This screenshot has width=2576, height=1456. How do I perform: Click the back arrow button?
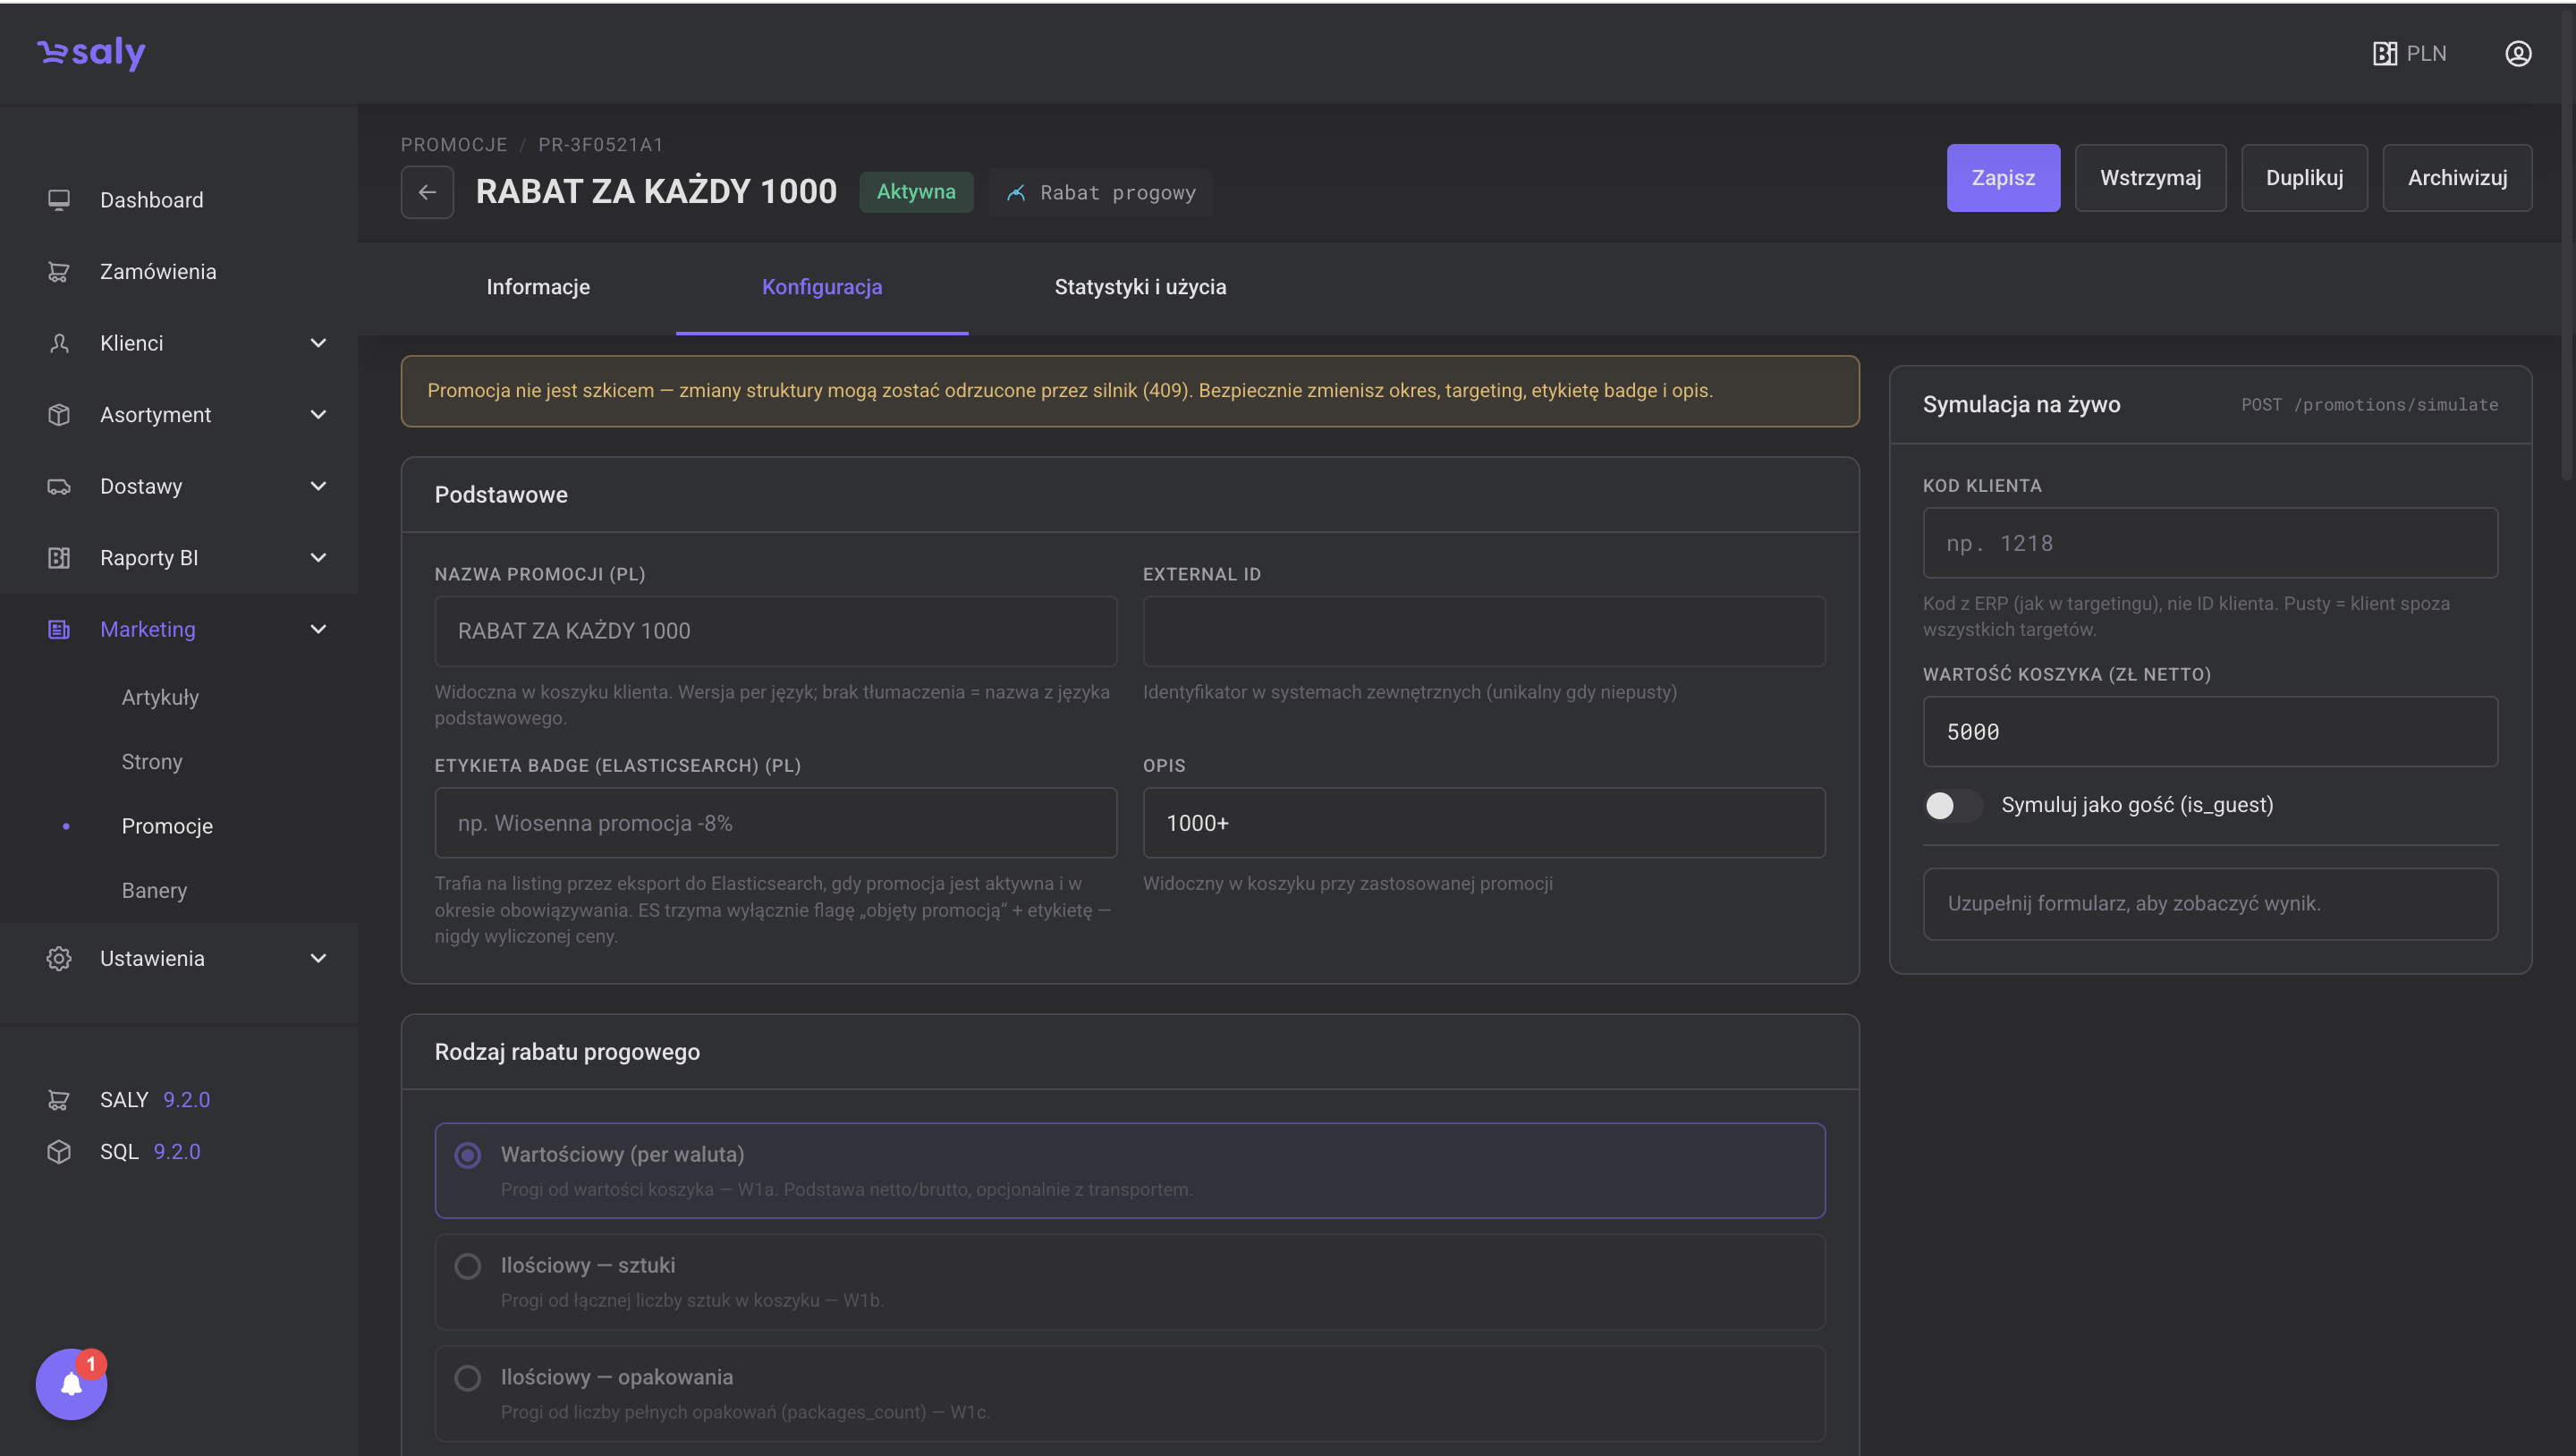[427, 192]
